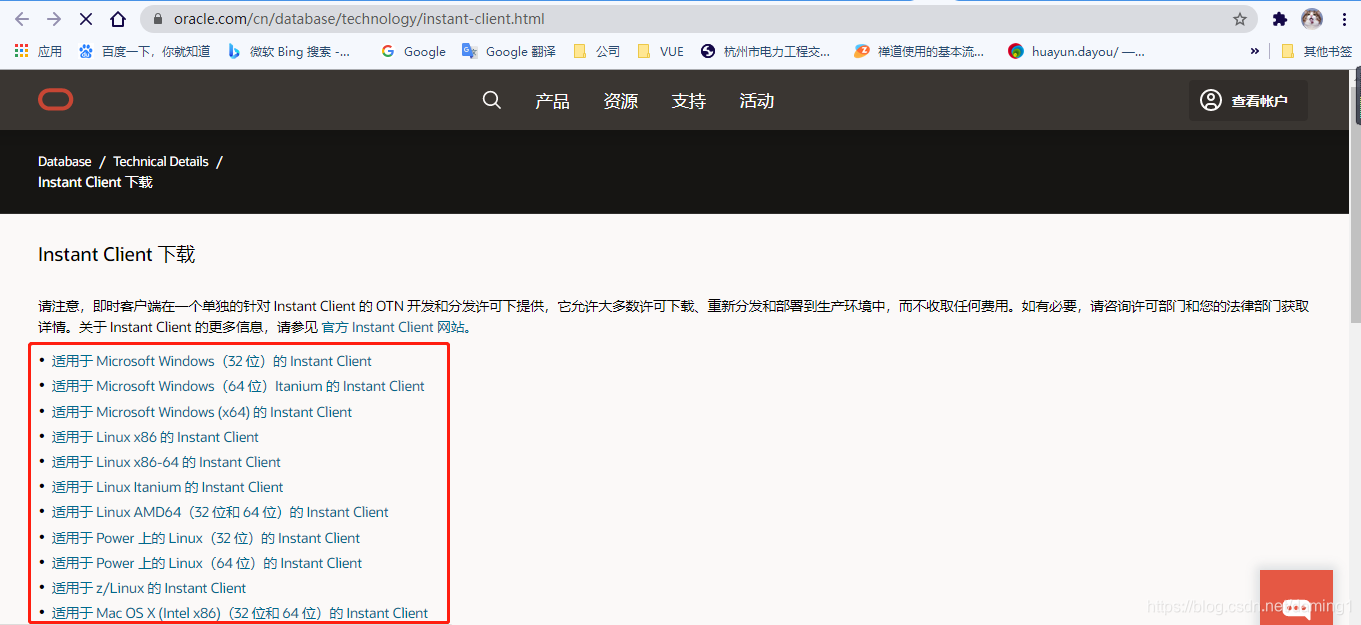Open the Baidu bookmark

(x=144, y=51)
